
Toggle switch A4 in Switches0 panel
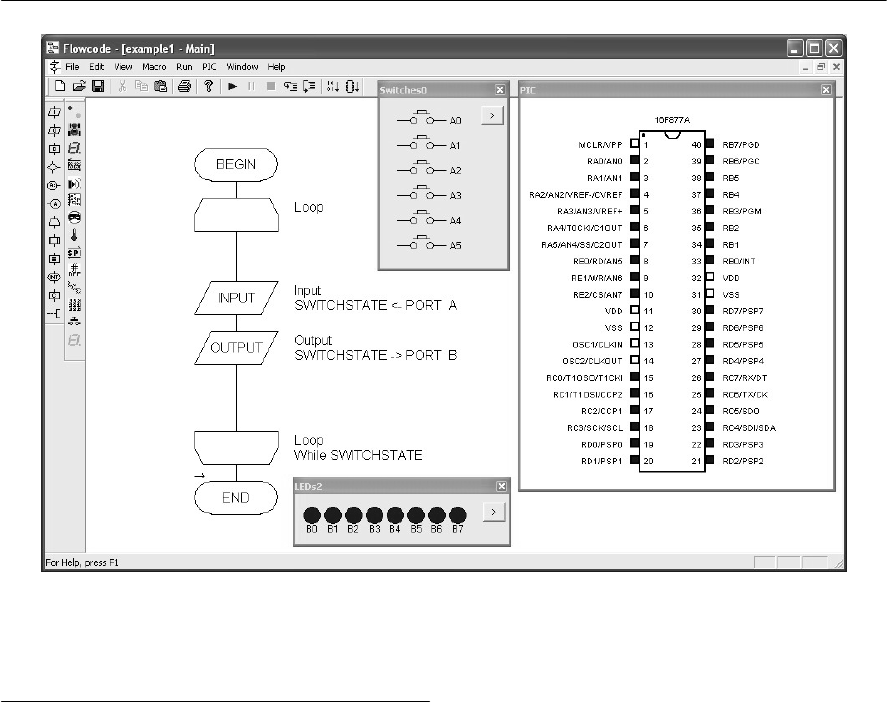[x=422, y=218]
